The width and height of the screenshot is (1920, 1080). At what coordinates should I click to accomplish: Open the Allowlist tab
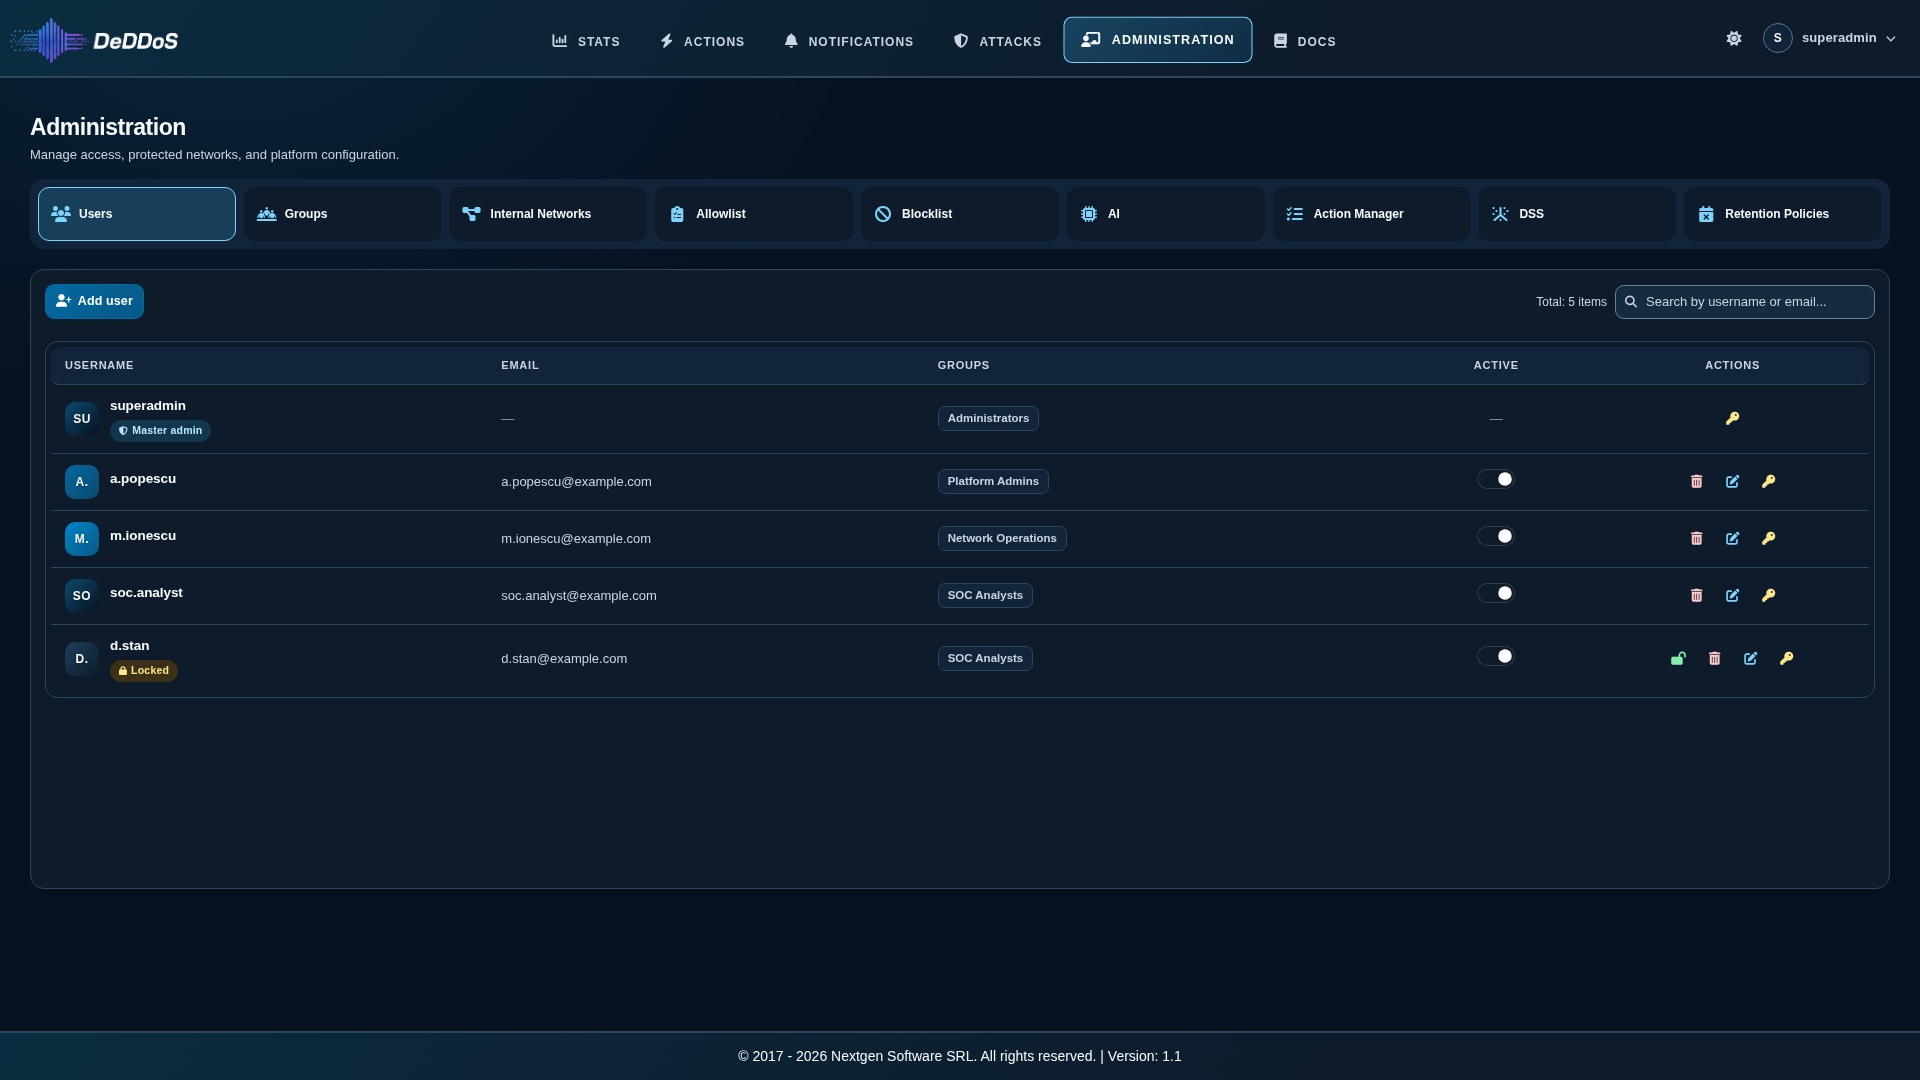point(754,214)
